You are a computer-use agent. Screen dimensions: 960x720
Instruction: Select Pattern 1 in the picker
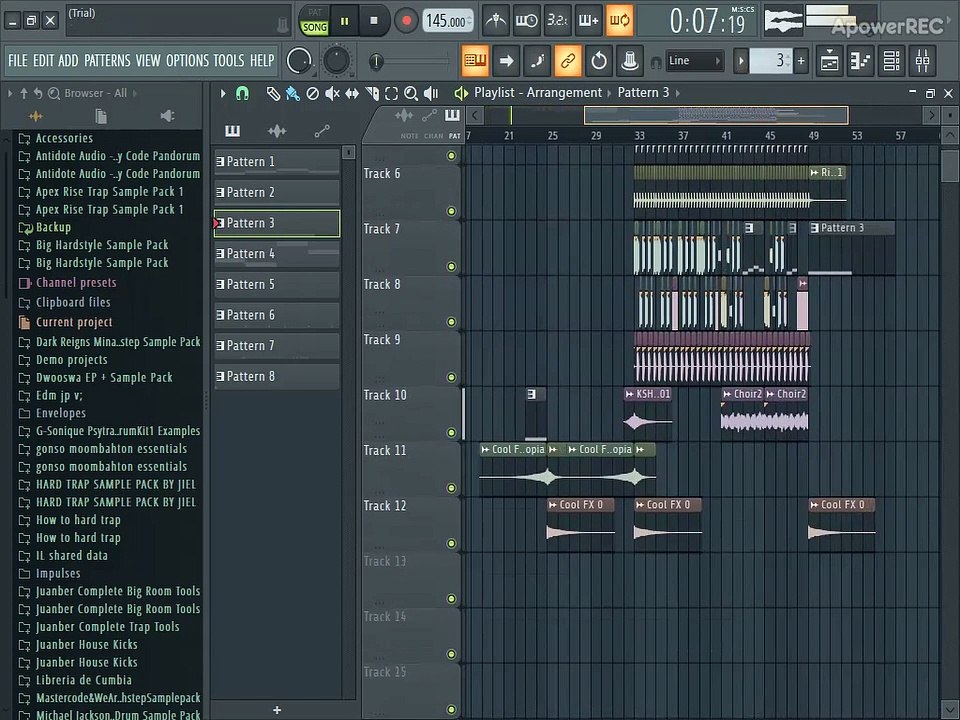coord(277,162)
